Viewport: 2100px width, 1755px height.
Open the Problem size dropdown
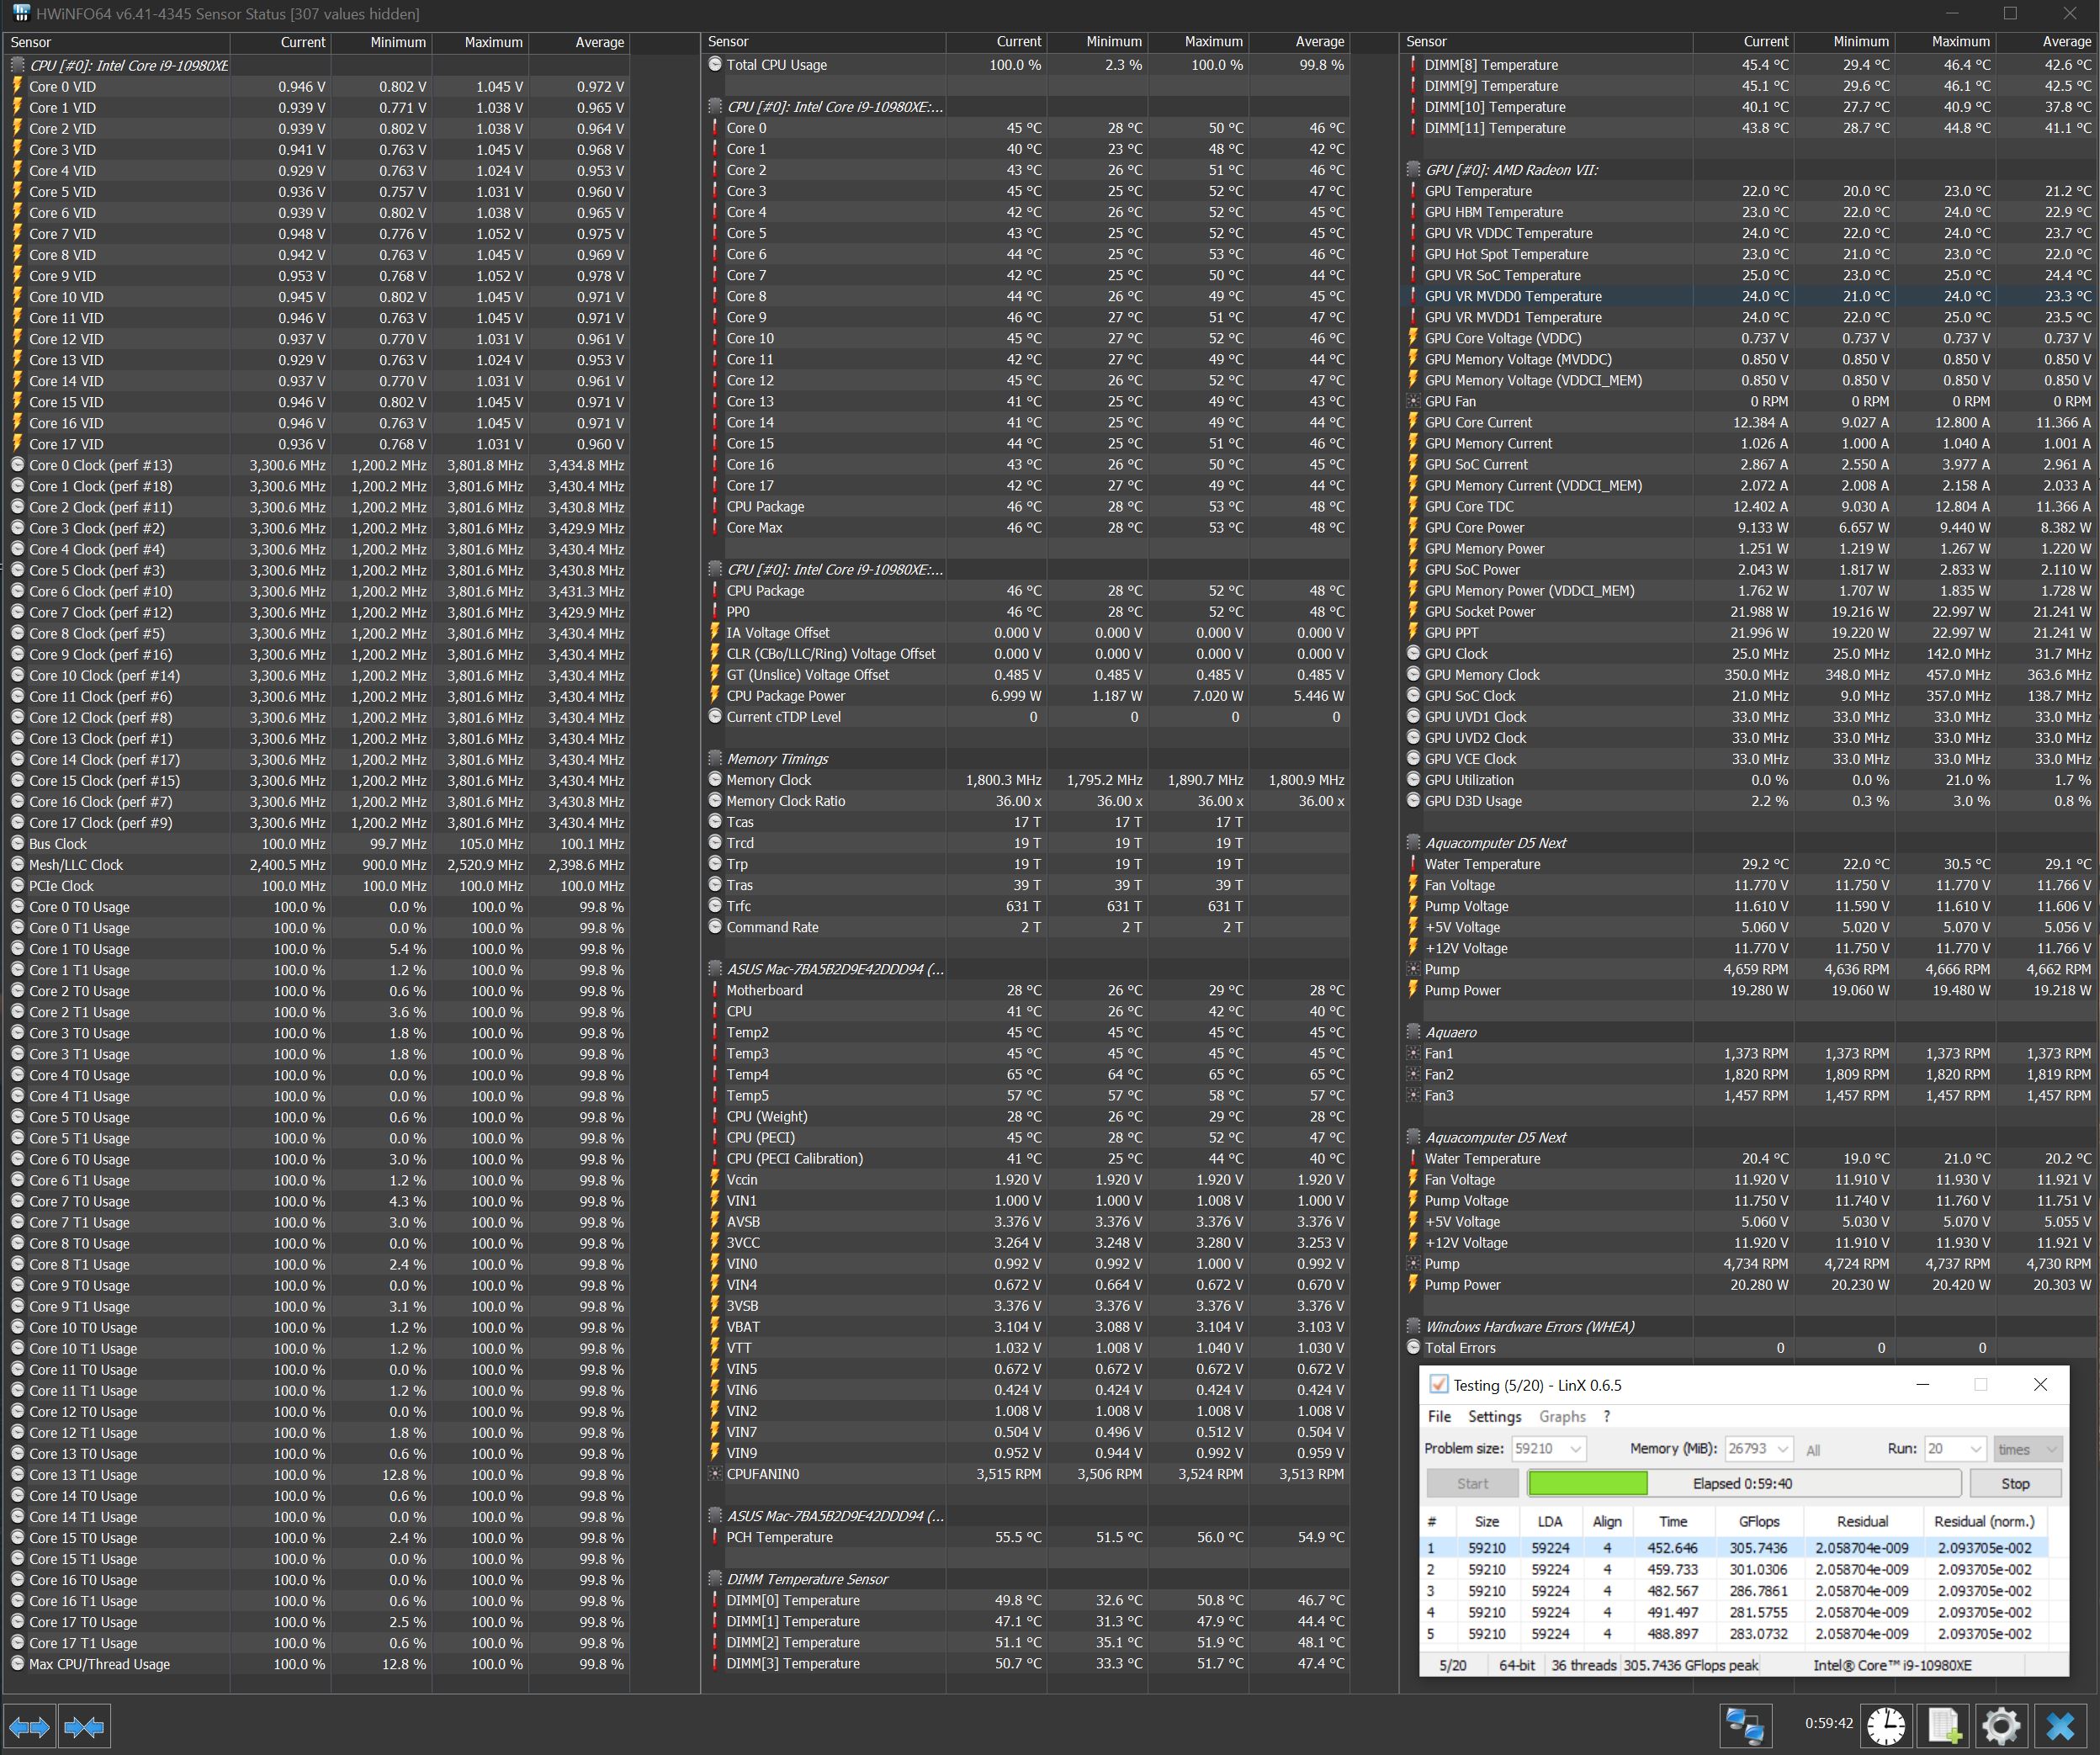(x=1575, y=1449)
